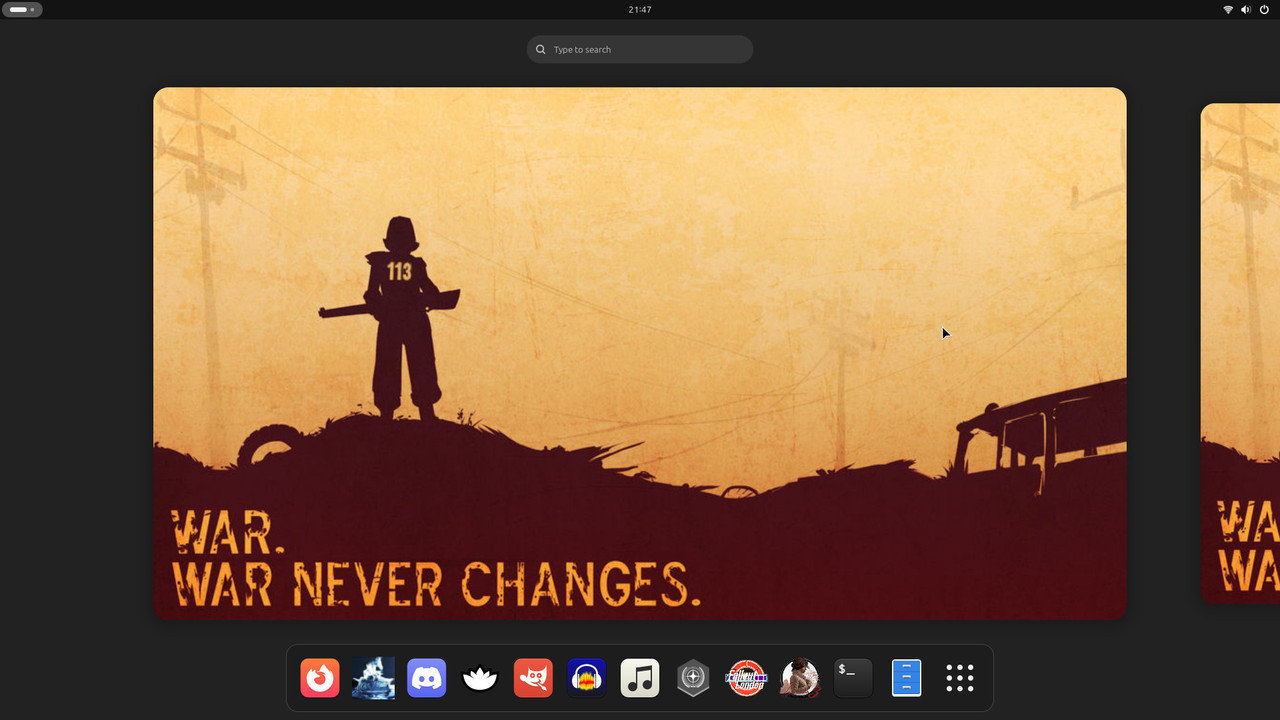1280x720 pixels.
Task: Launch the round character portrait game icon
Action: [800, 678]
